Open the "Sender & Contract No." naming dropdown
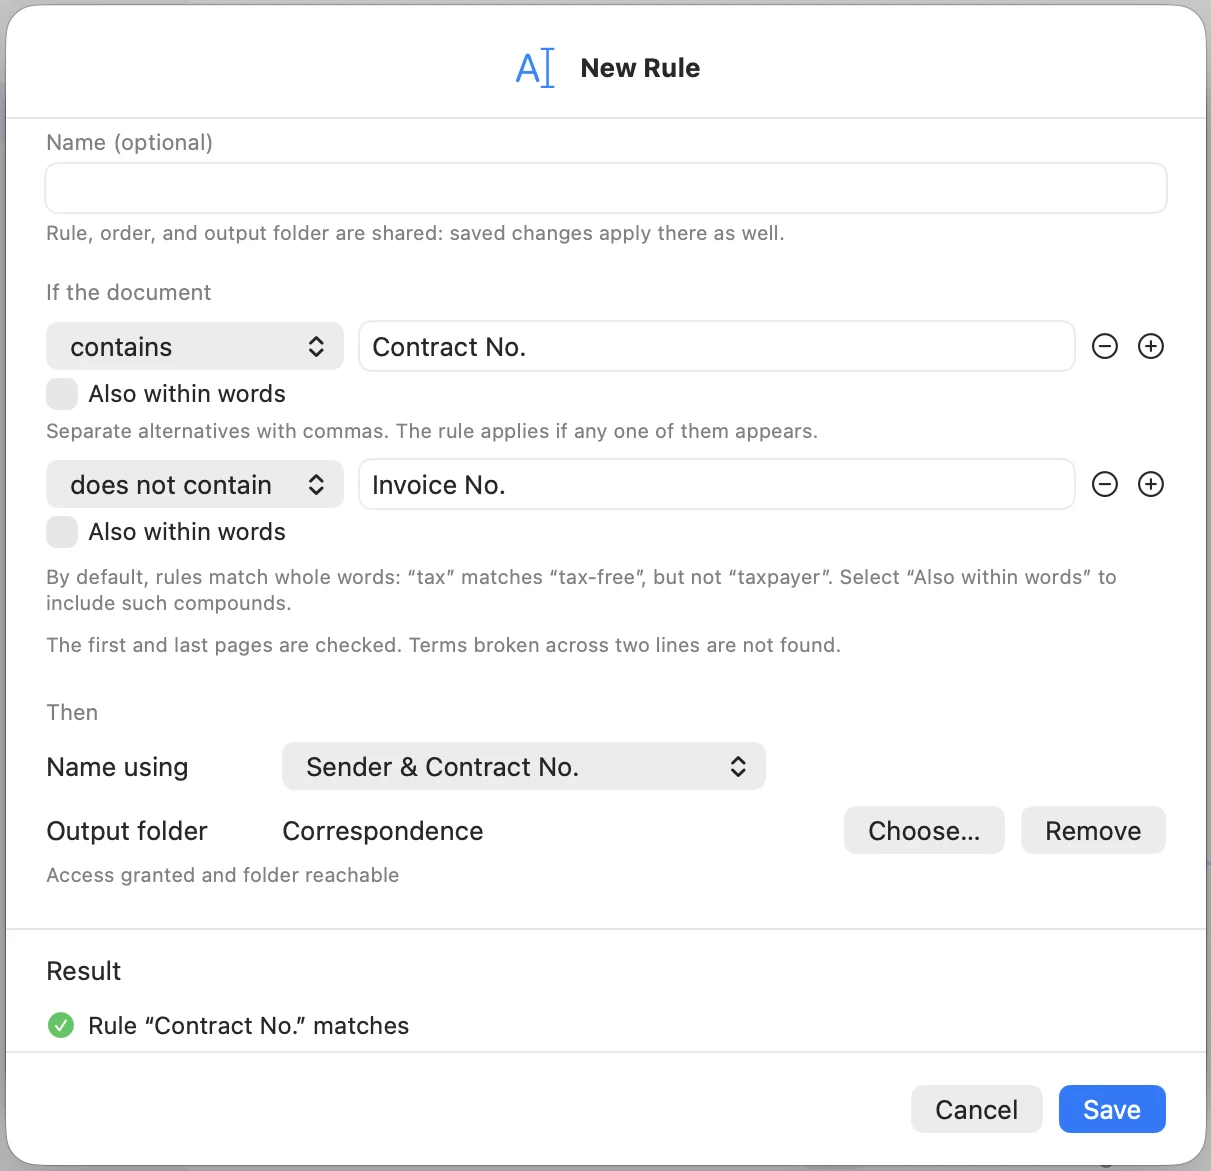Screen dimensions: 1211x1171 point(524,767)
